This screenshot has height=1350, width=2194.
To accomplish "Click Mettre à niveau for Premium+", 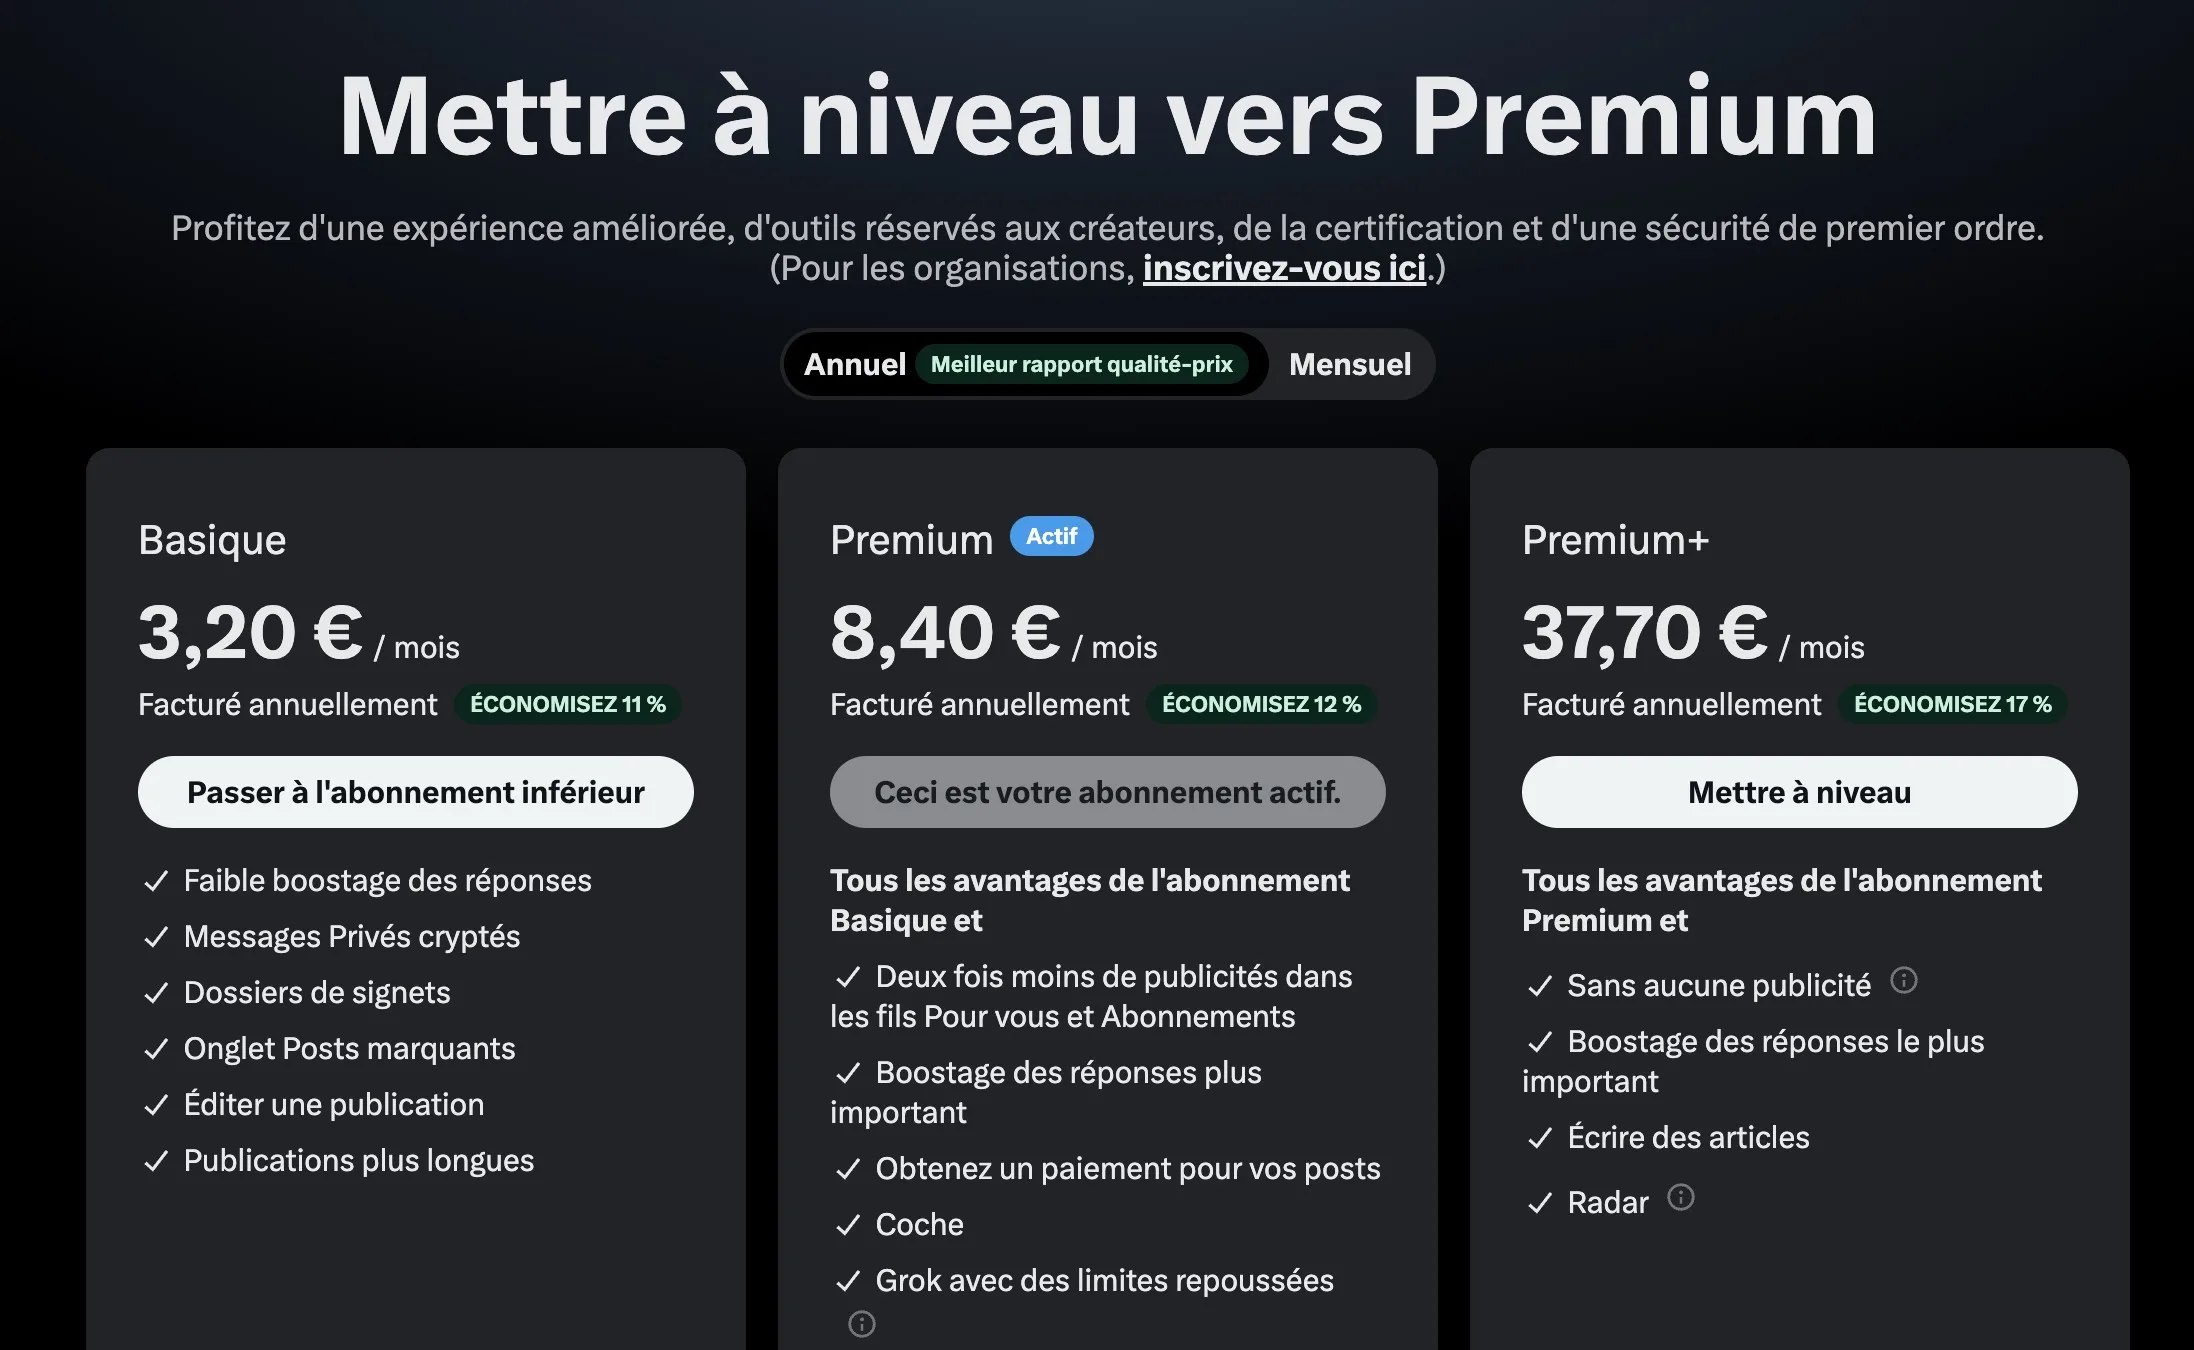I will click(x=1798, y=792).
